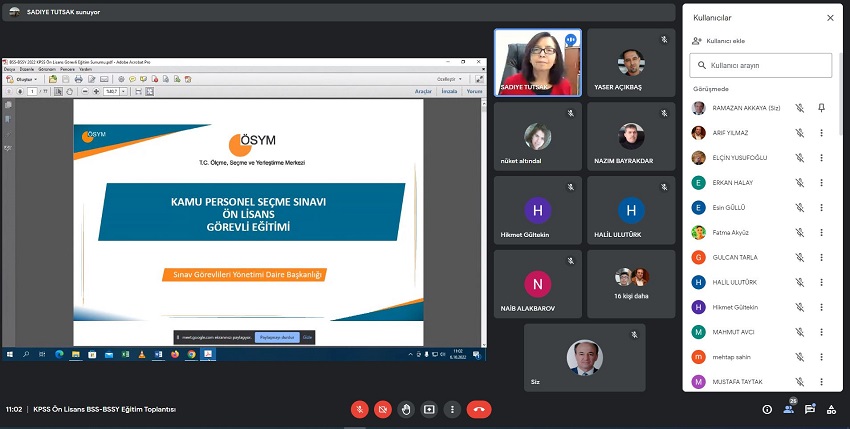Image resolution: width=850 pixels, height=429 pixels.
Task: Open options menu for ARİF YILMAZ
Action: tap(821, 132)
